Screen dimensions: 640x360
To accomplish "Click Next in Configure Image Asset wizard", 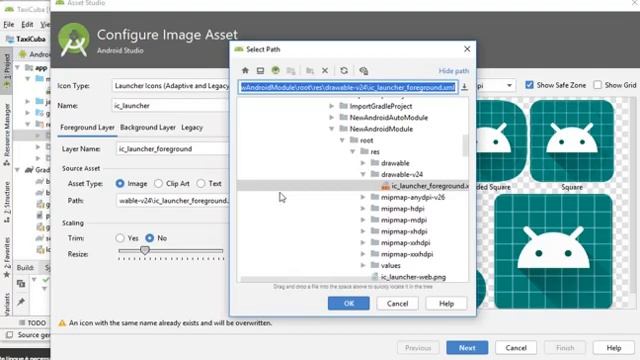I will [467, 348].
